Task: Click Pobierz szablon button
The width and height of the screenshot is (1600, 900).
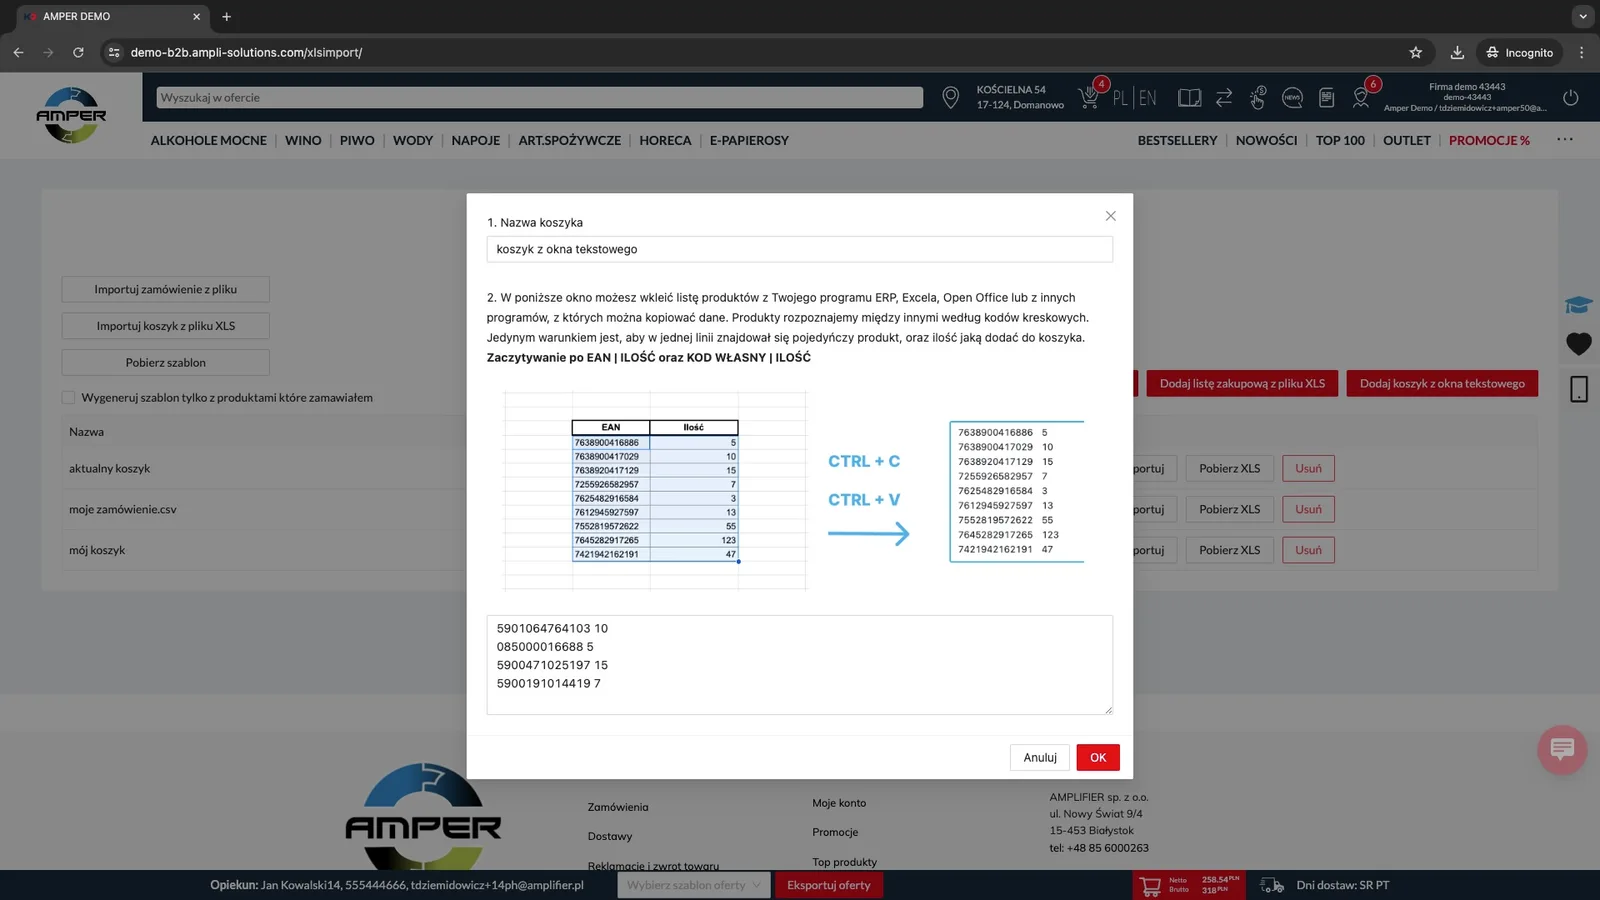Action: (165, 362)
